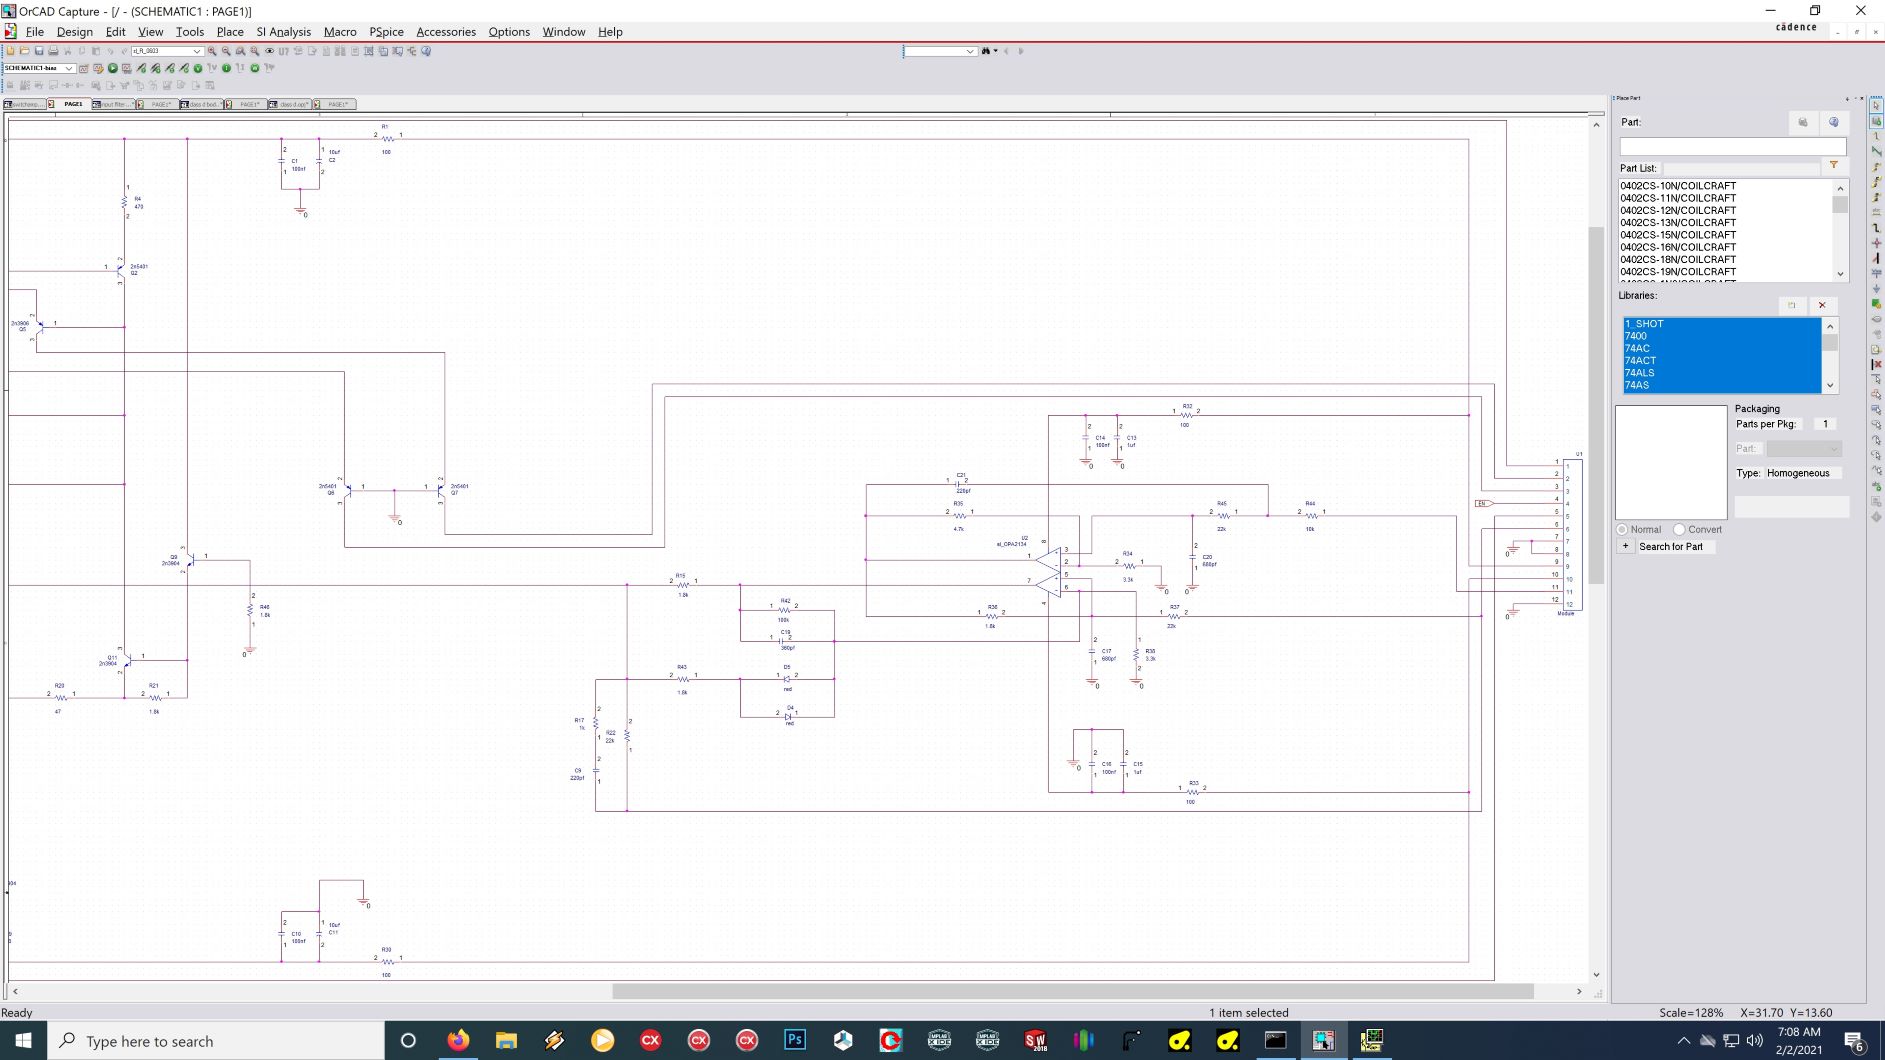Click the place-part icon beside the Part label
Screen dimensions: 1885x1060
coord(1803,122)
